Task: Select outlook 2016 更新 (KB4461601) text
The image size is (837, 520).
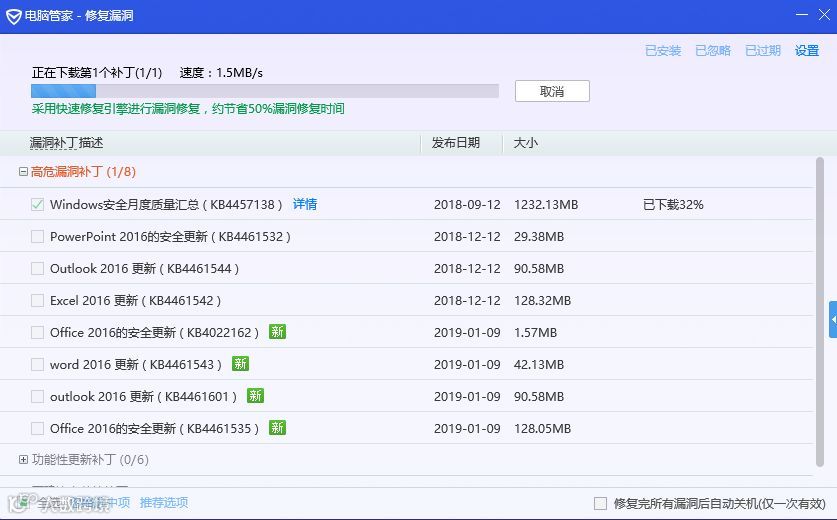Action: click(x=143, y=397)
